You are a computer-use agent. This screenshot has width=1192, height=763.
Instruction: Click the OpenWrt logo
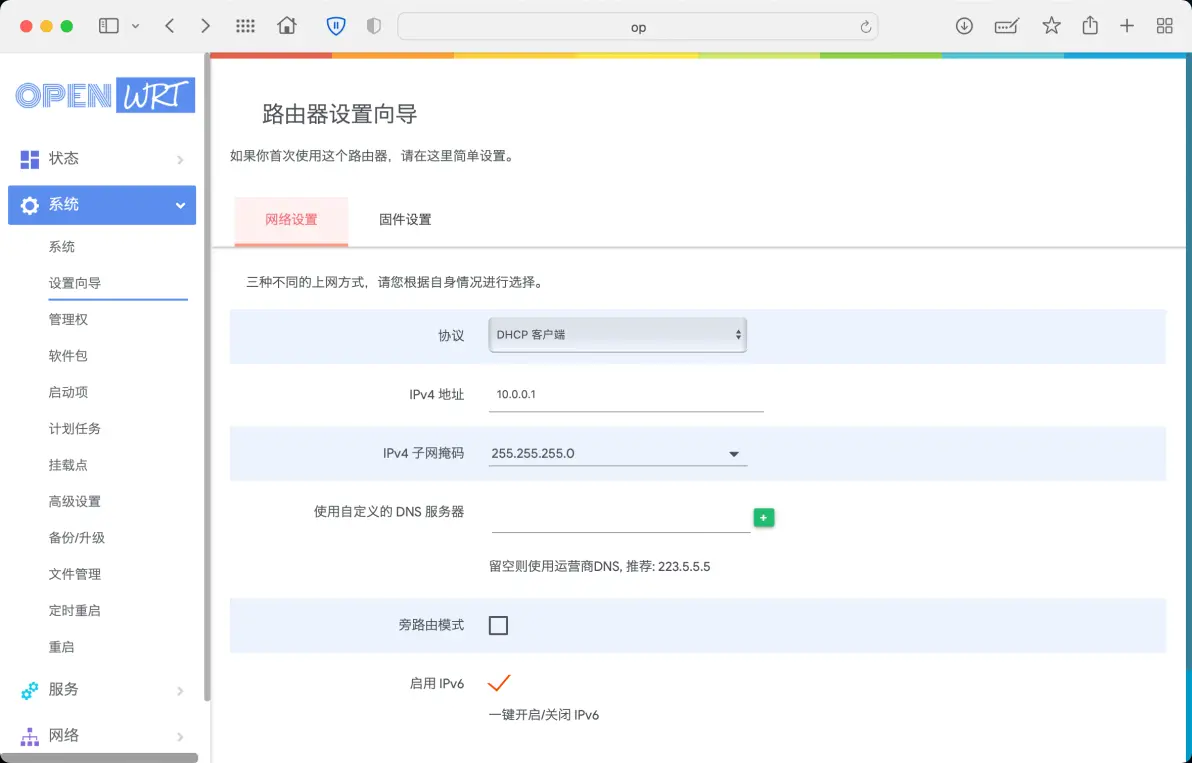105,95
